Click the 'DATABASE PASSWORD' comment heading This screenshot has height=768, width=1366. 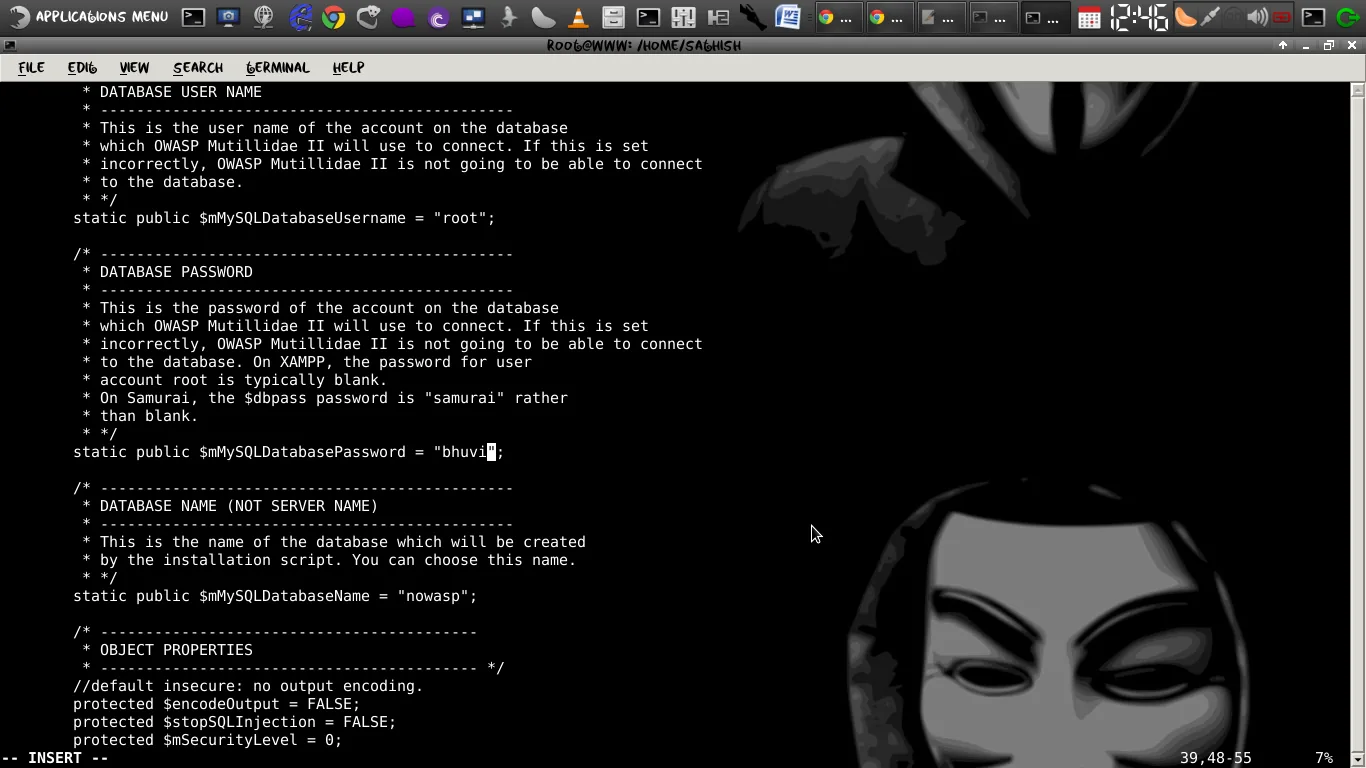coord(176,272)
